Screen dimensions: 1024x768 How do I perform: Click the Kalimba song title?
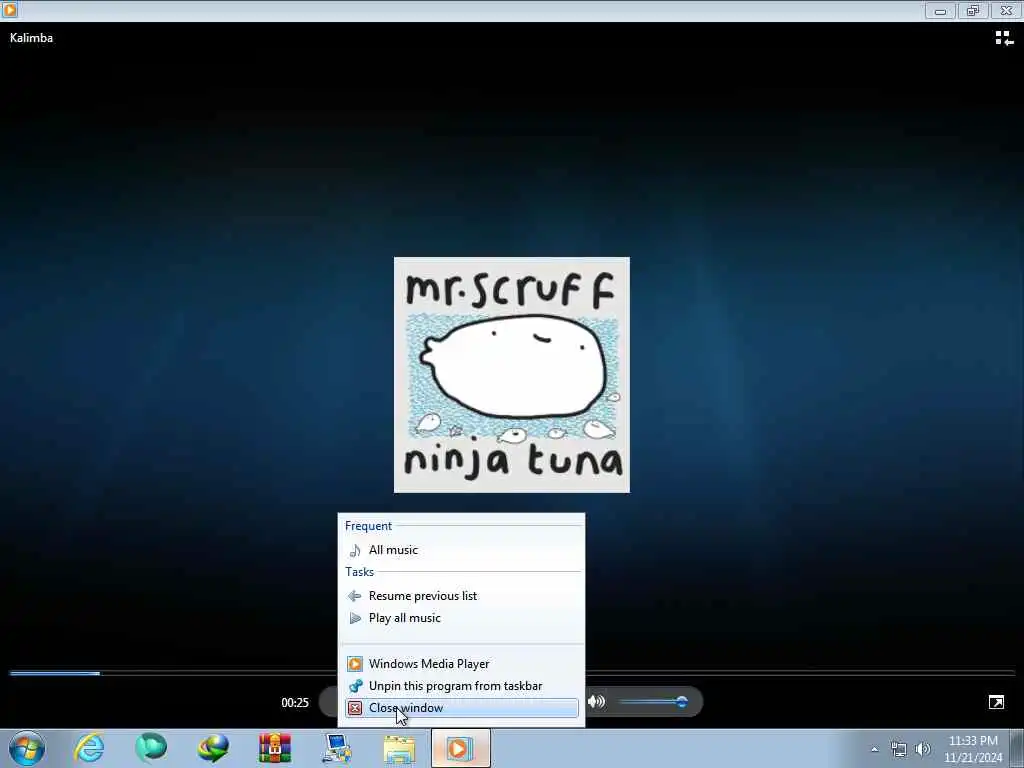click(x=31, y=38)
